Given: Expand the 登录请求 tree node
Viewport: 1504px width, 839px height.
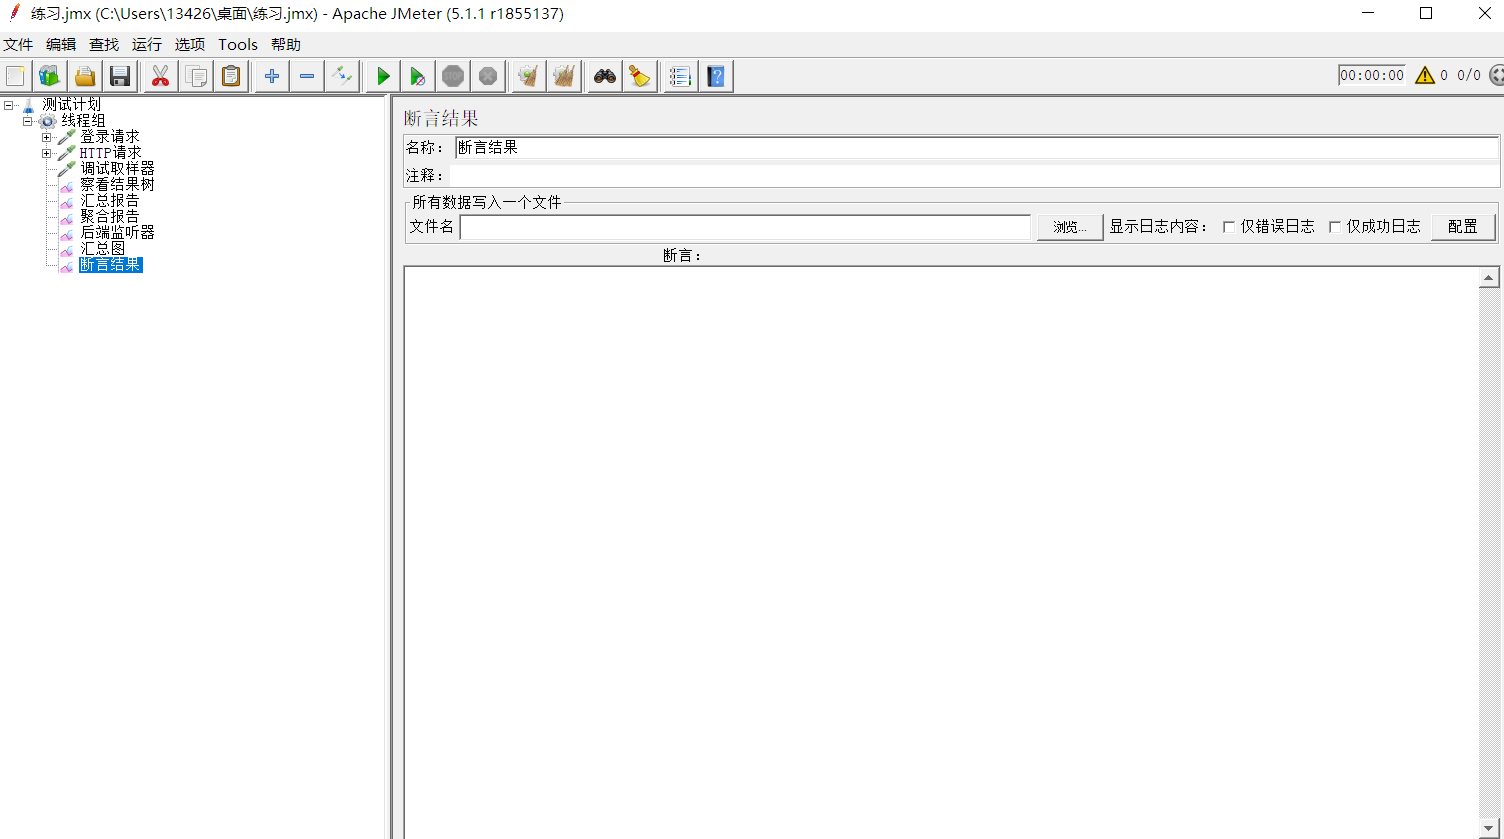Looking at the screenshot, I should (47, 137).
